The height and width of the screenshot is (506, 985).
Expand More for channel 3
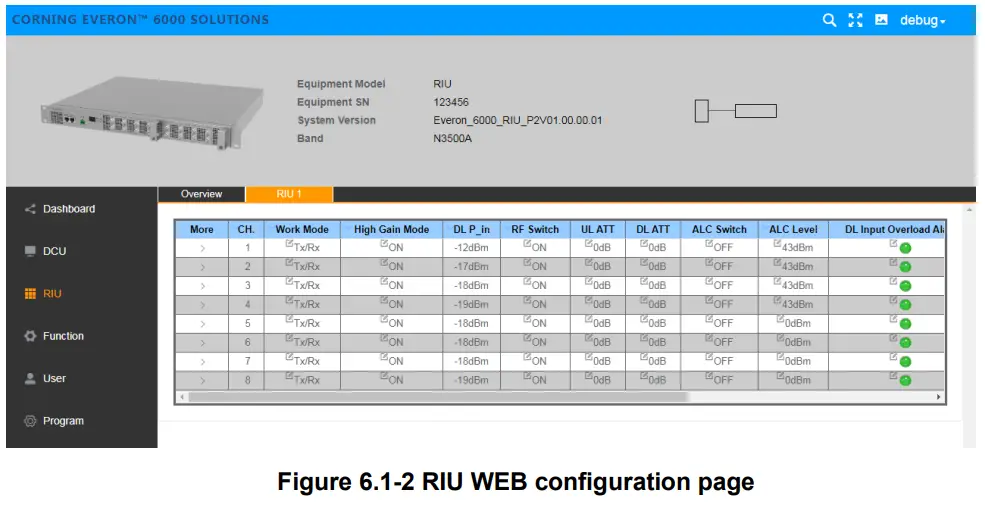(202, 286)
